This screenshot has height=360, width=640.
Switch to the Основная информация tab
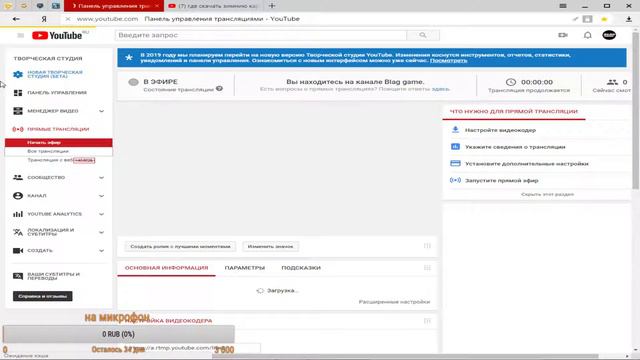pos(167,268)
